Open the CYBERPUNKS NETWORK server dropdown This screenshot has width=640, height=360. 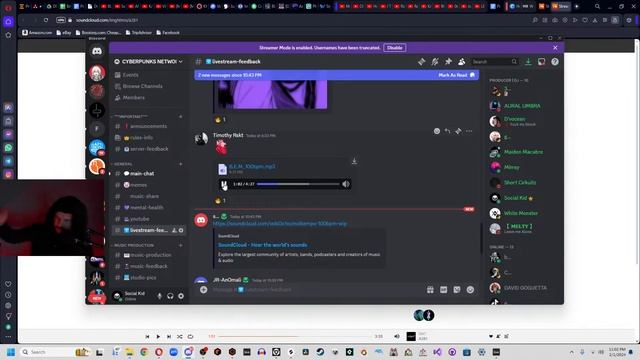(x=149, y=62)
